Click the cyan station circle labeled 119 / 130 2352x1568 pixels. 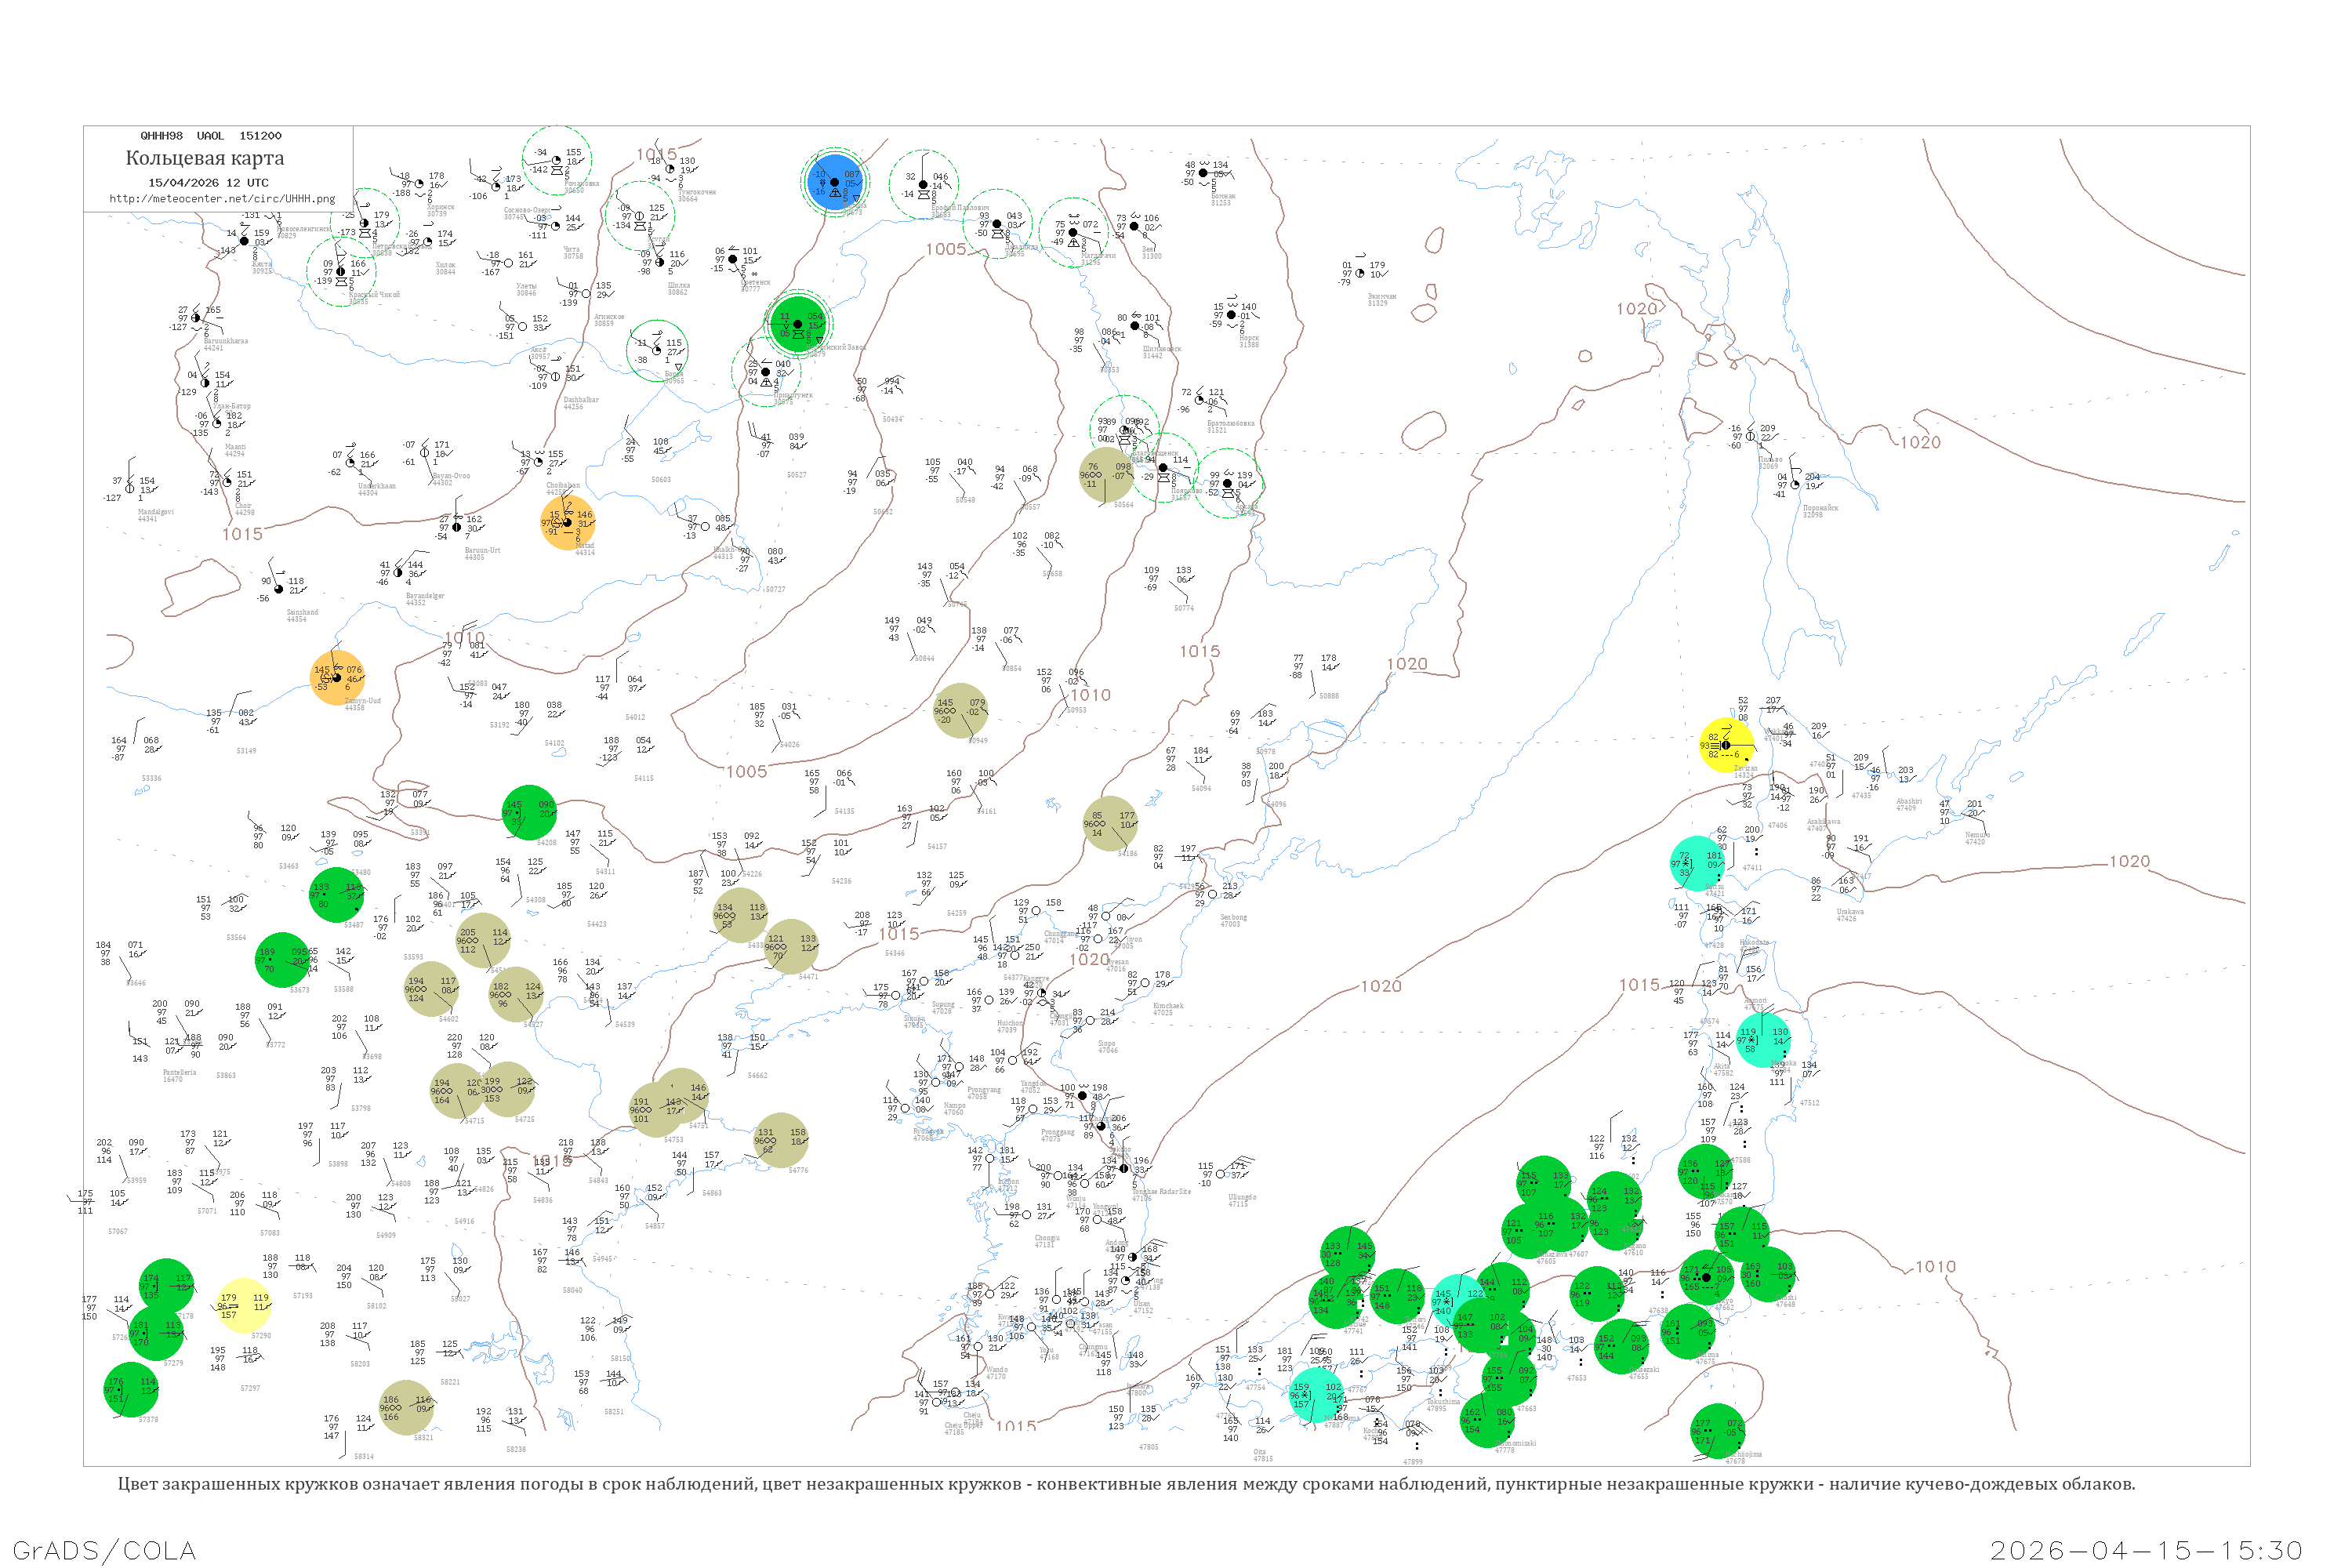click(x=1763, y=1040)
